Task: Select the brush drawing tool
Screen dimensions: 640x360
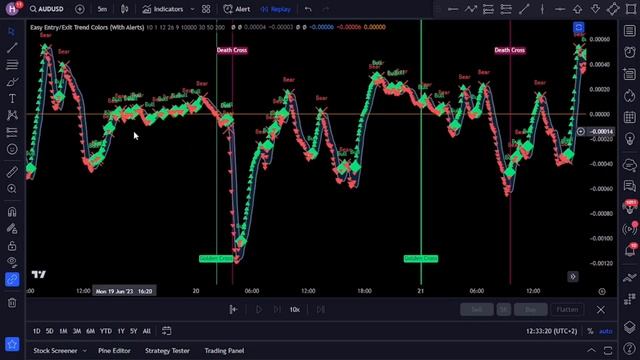Action: point(12,82)
